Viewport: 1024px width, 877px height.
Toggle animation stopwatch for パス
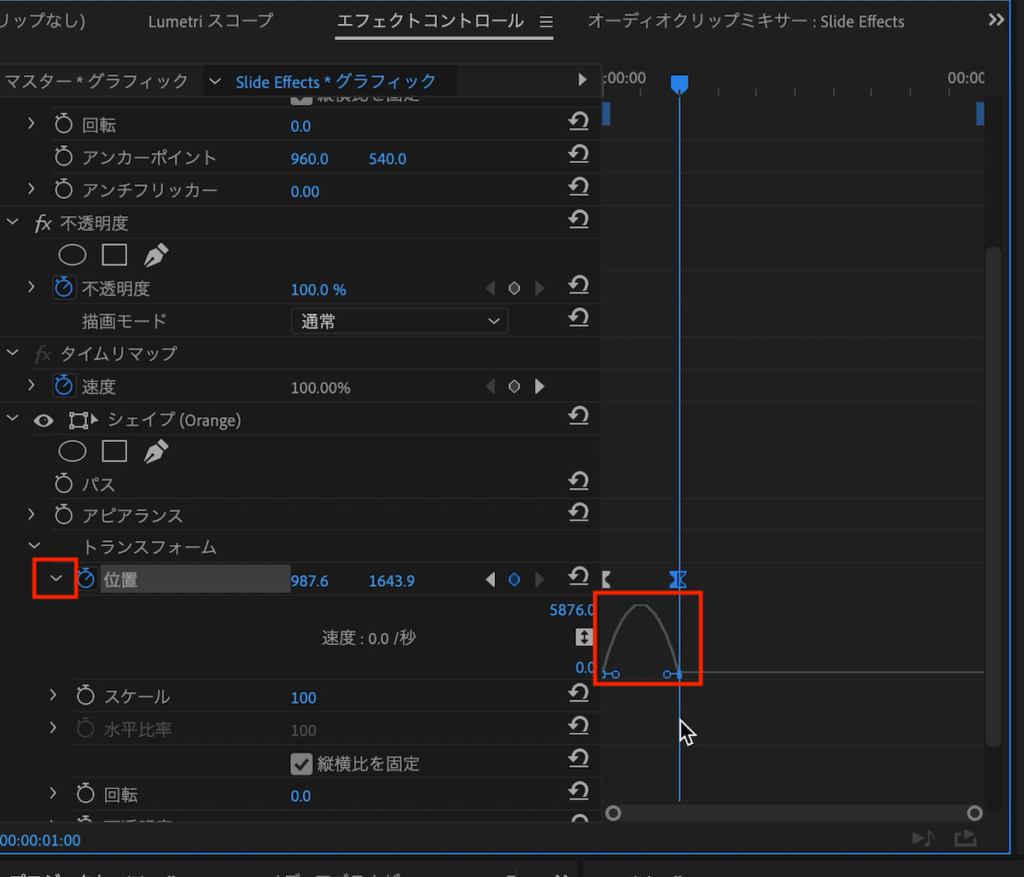coord(63,483)
